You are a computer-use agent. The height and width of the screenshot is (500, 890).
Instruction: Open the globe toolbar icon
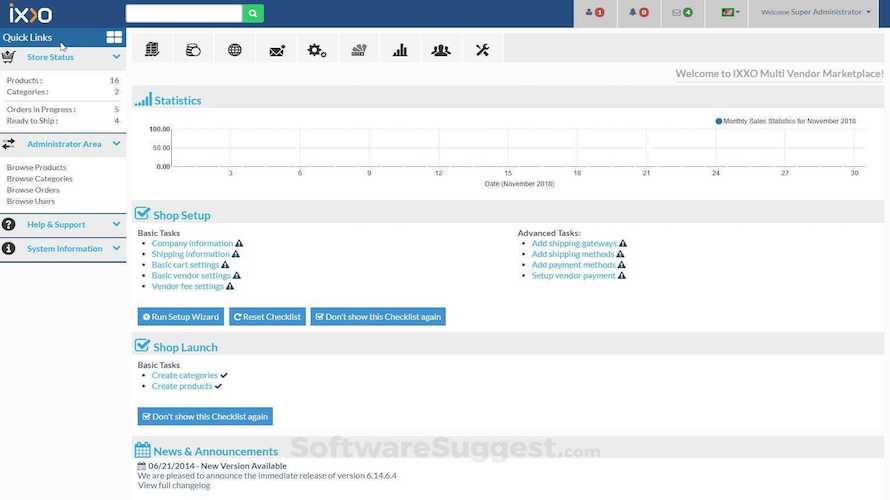pyautogui.click(x=234, y=50)
